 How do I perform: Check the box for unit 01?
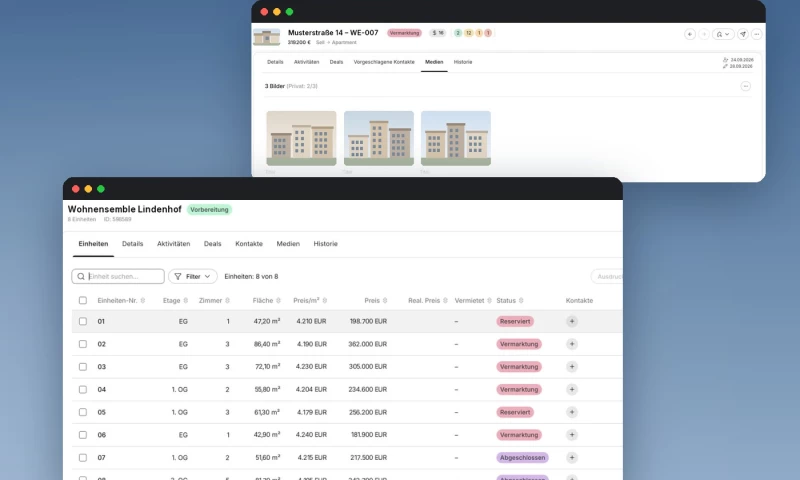point(83,321)
